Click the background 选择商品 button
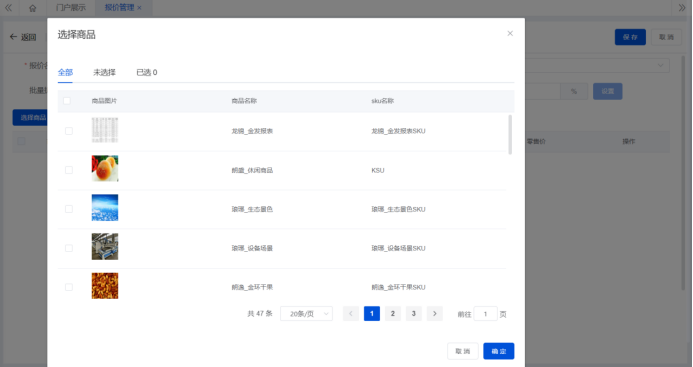The width and height of the screenshot is (693, 367). tap(30, 118)
